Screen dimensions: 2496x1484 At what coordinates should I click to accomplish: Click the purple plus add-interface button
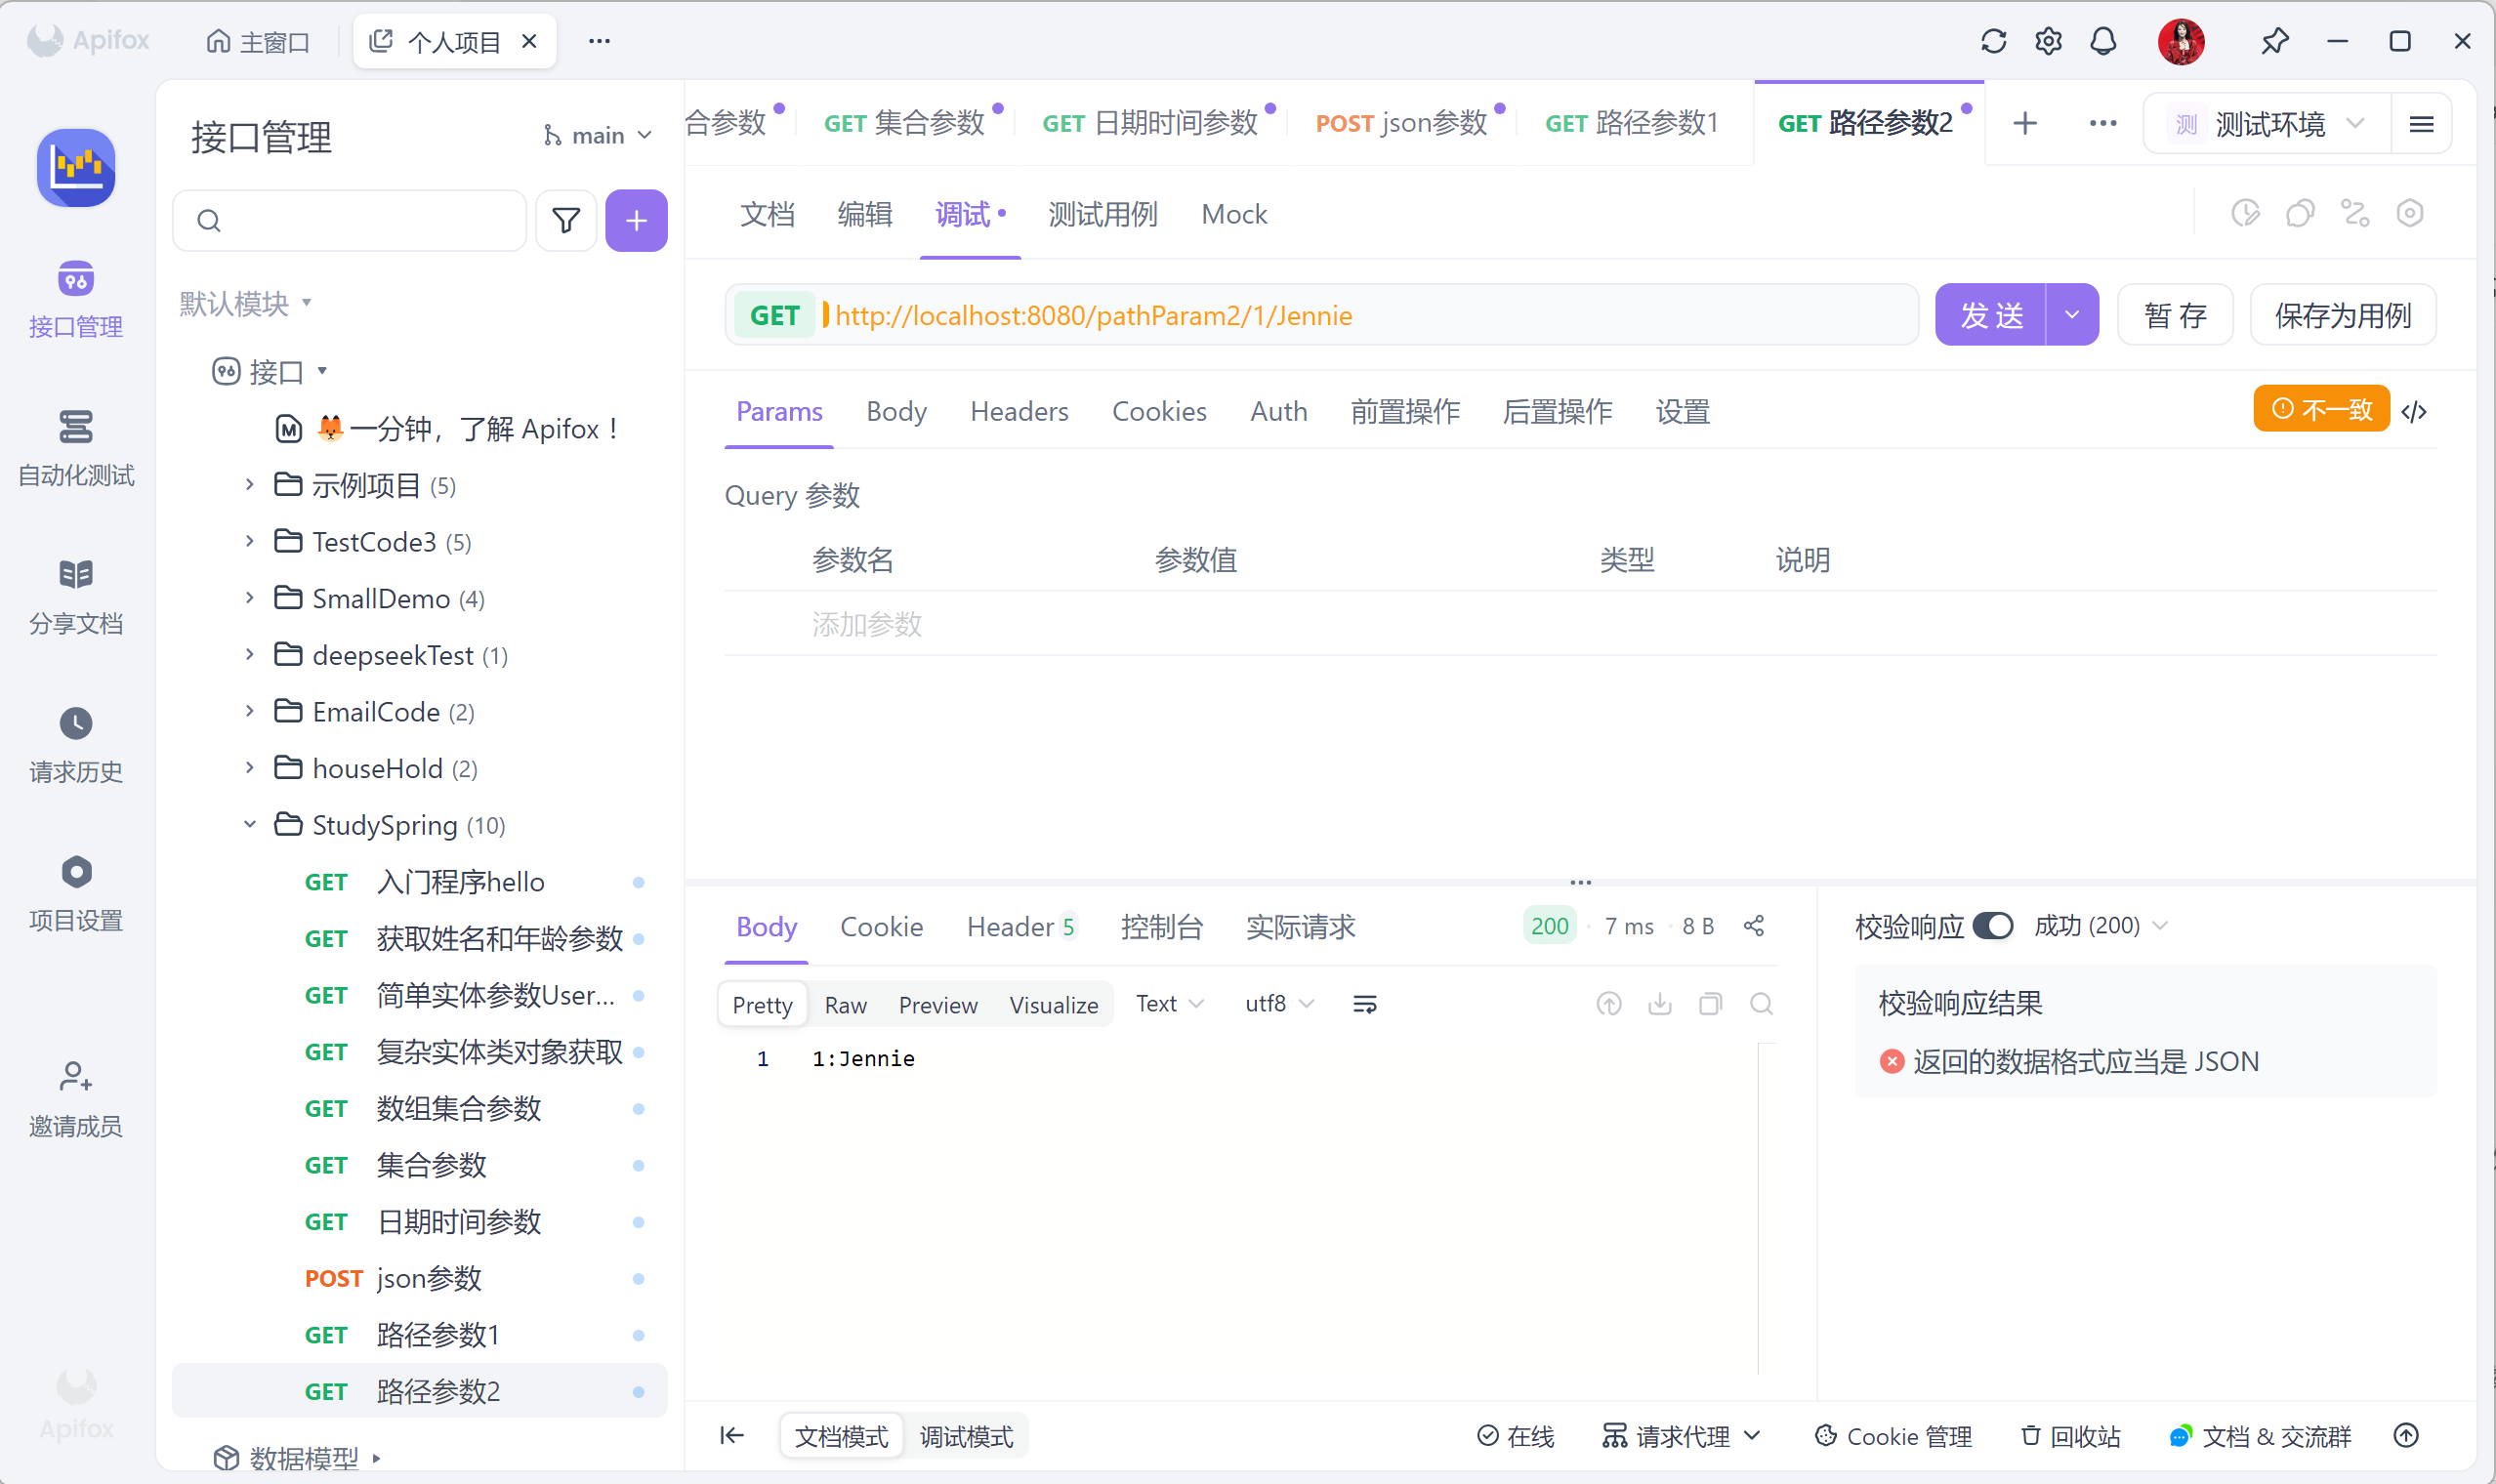636,220
